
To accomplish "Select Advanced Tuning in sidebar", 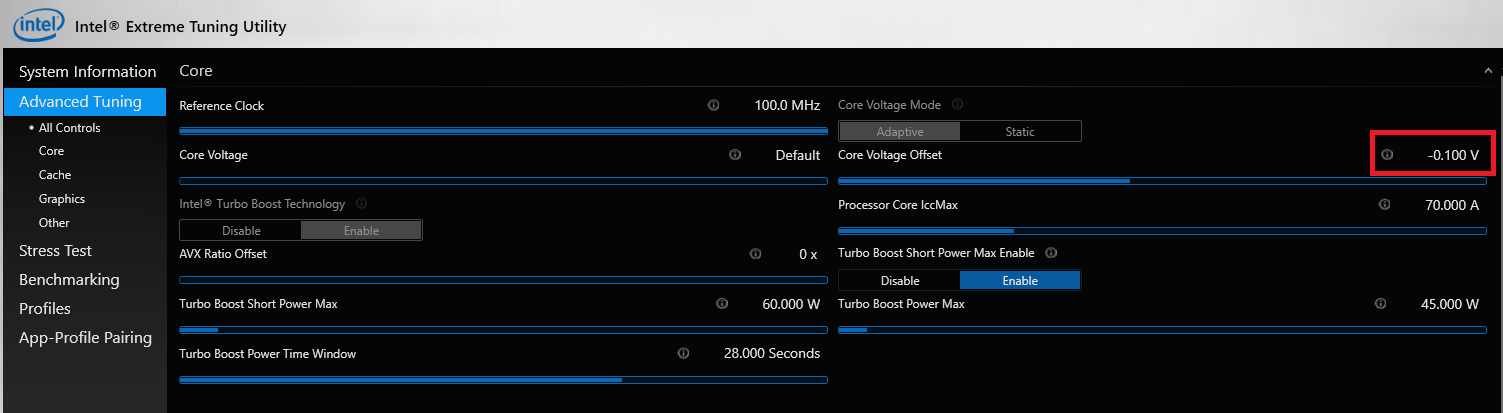I will (x=85, y=102).
